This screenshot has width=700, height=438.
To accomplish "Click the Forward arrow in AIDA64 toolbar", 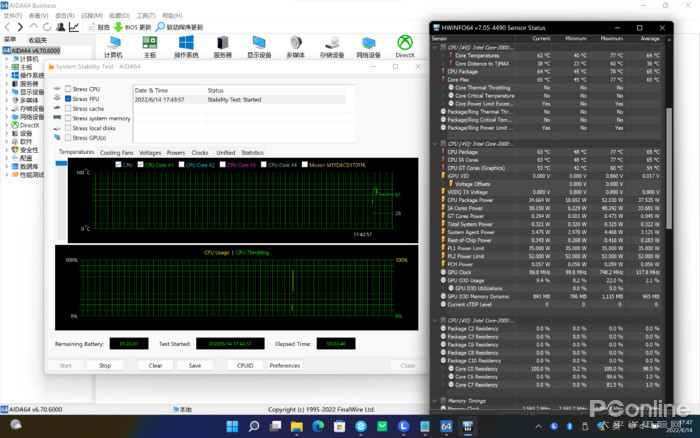I will 20,27.
